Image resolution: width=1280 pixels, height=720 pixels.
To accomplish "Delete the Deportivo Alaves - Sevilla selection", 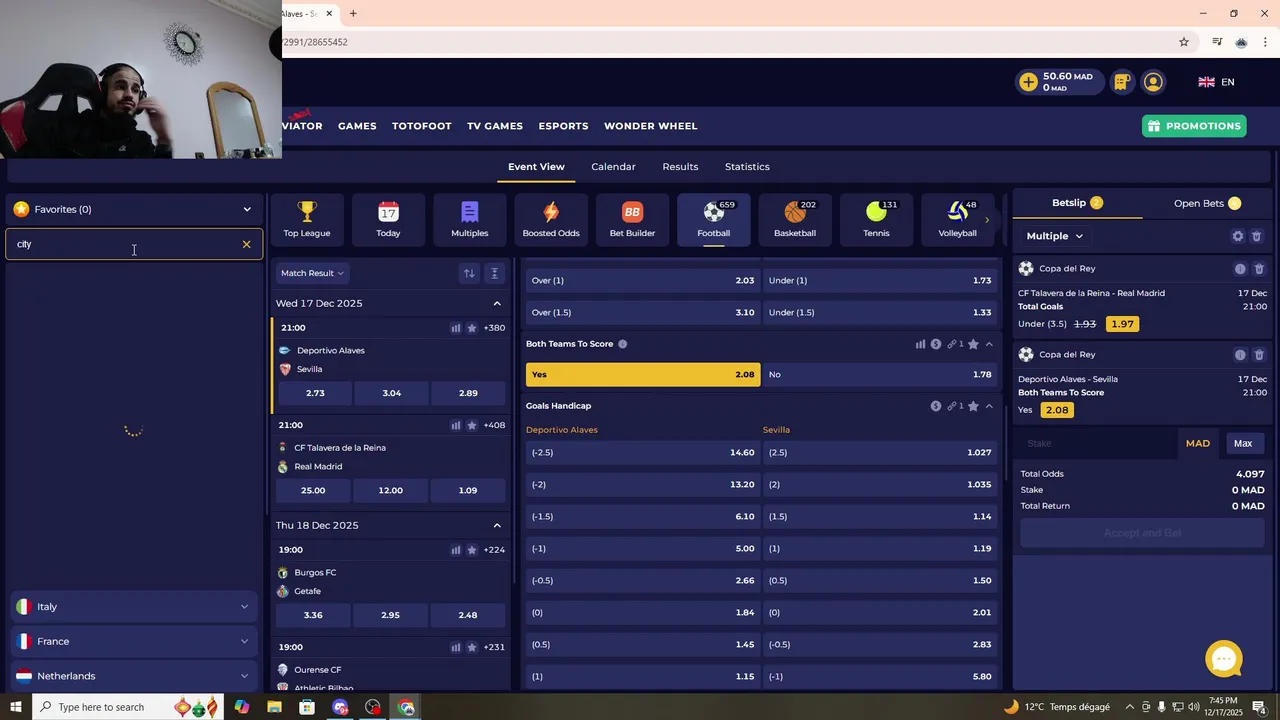I will pos(1259,355).
